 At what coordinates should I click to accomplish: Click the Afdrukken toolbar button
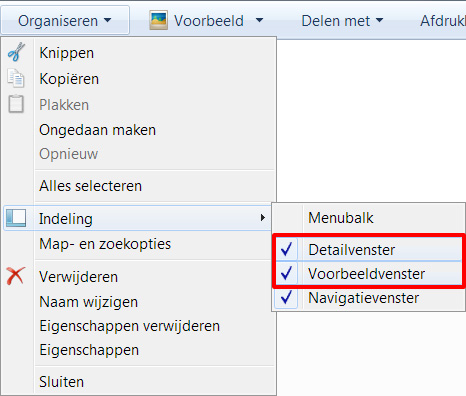click(443, 21)
